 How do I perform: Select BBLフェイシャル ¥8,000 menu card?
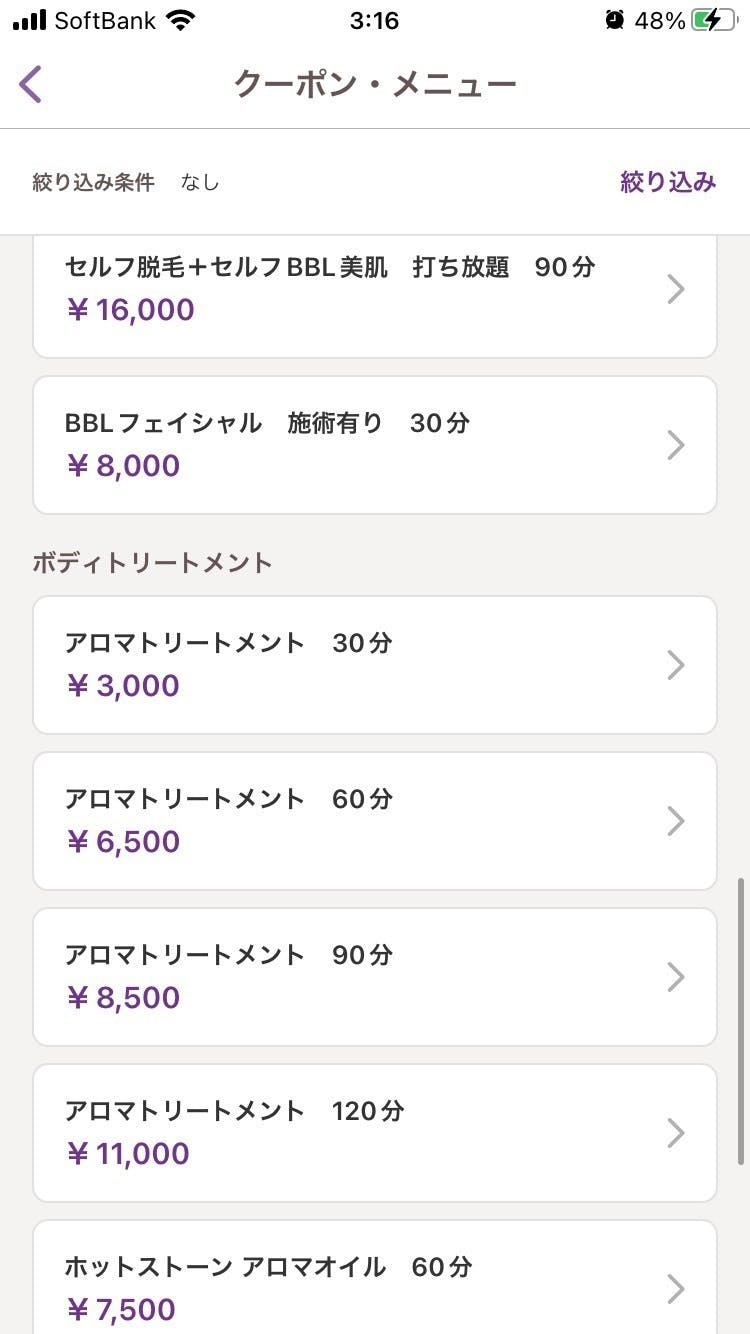point(375,445)
